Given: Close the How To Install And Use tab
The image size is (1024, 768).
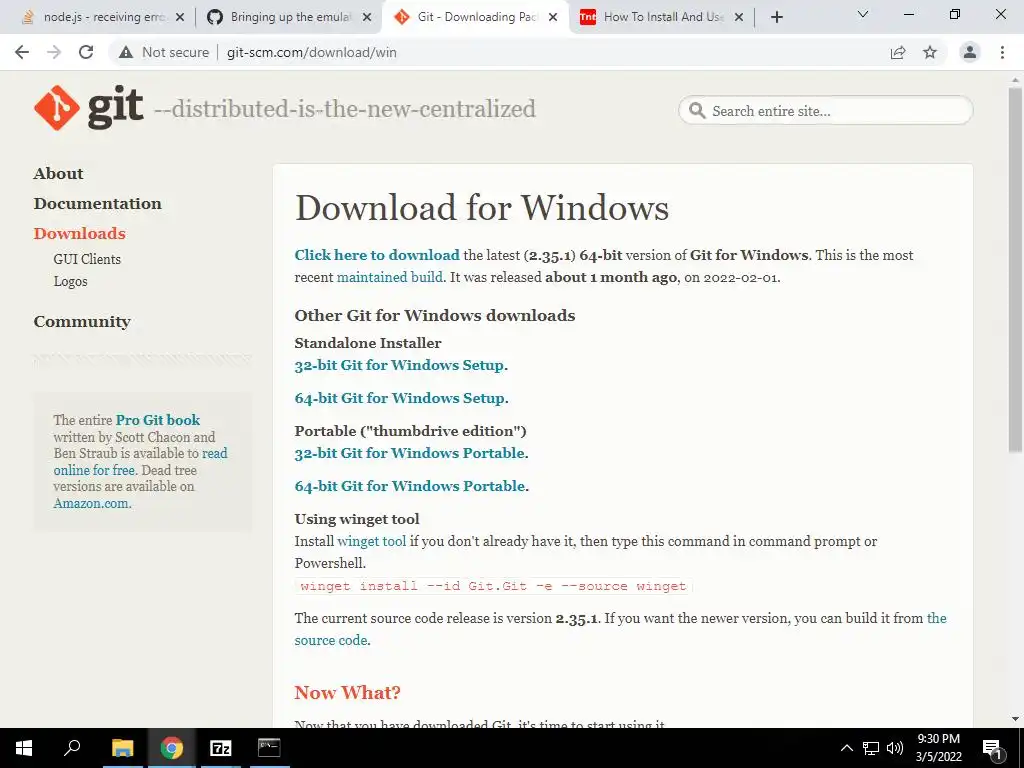Looking at the screenshot, I should pos(739,18).
